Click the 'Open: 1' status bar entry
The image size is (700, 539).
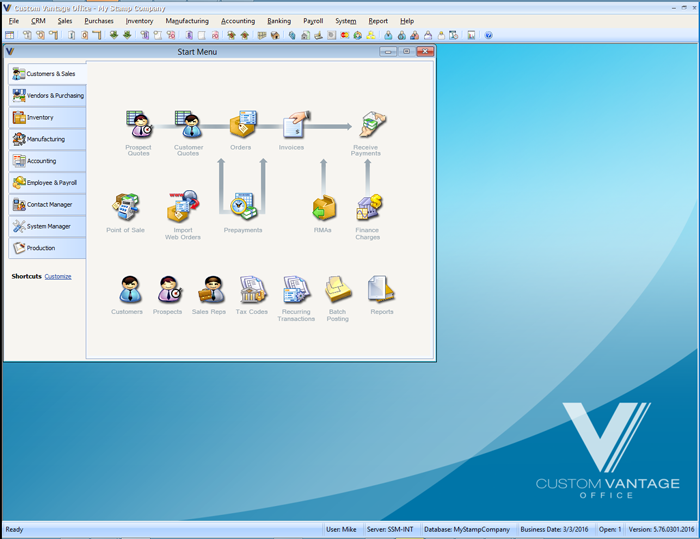[x=610, y=529]
